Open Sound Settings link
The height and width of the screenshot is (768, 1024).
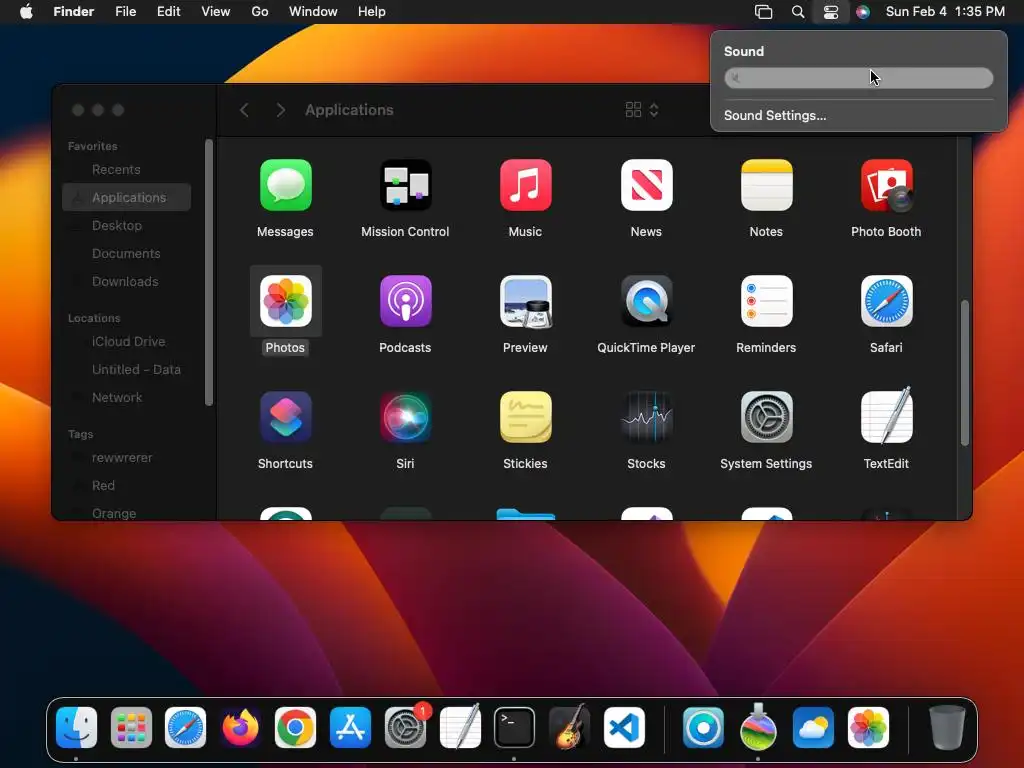tap(775, 116)
